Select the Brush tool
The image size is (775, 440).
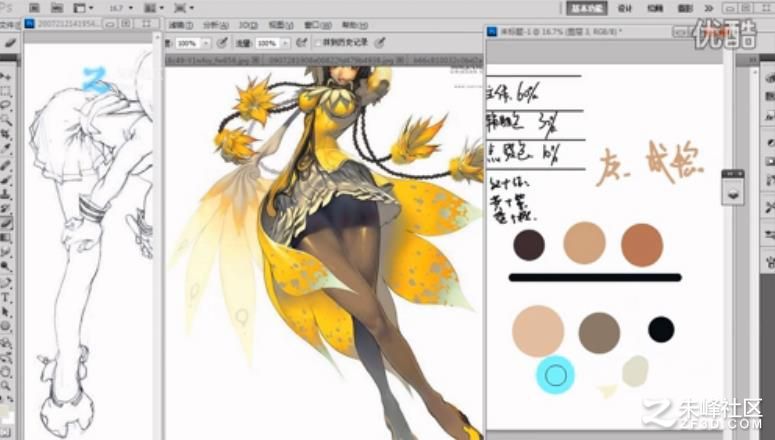point(6,180)
